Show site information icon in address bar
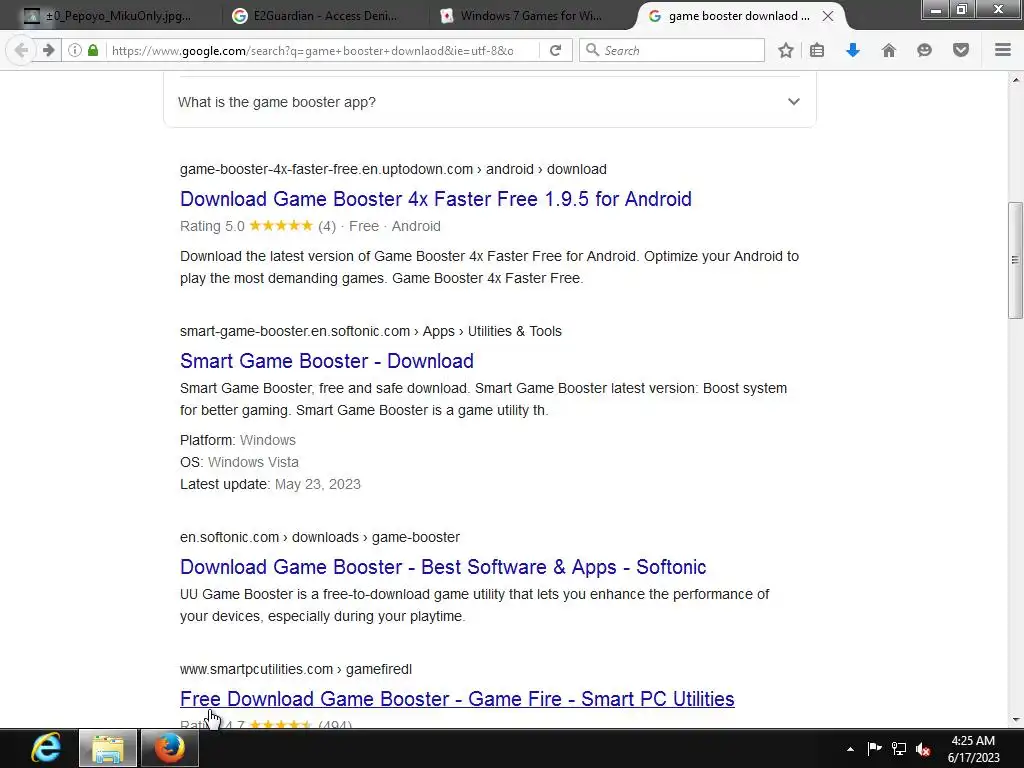1024x768 pixels. pos(75,50)
